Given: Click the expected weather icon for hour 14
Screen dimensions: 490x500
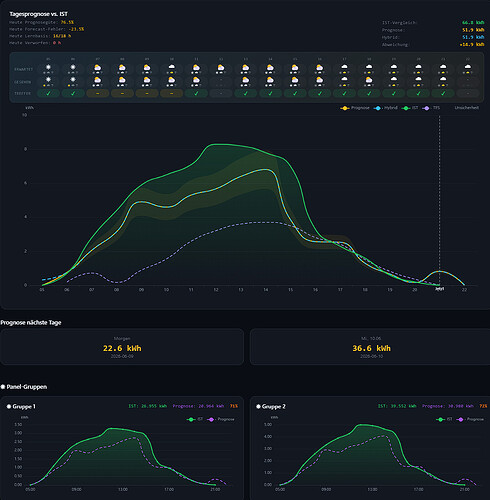Looking at the screenshot, I should coord(270,68).
